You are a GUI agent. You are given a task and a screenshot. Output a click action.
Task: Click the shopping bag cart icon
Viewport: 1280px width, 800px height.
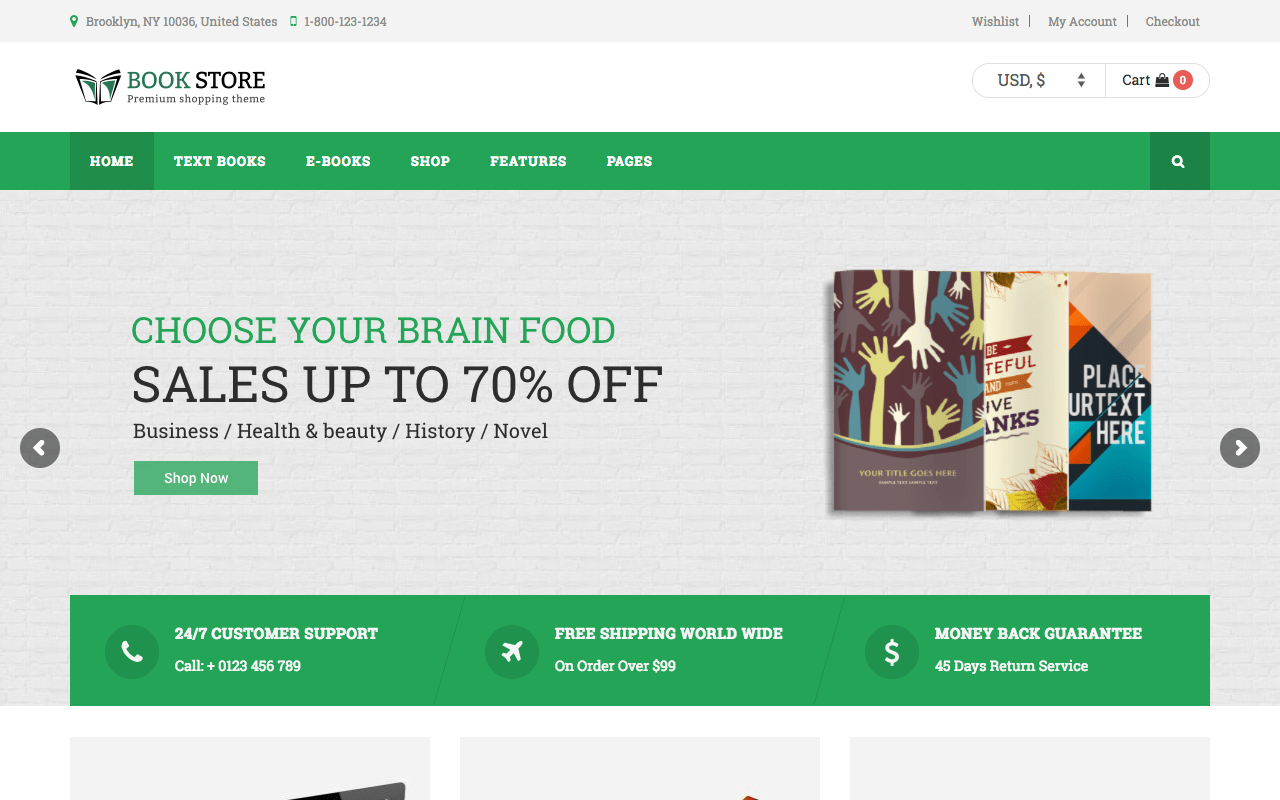[1162, 81]
